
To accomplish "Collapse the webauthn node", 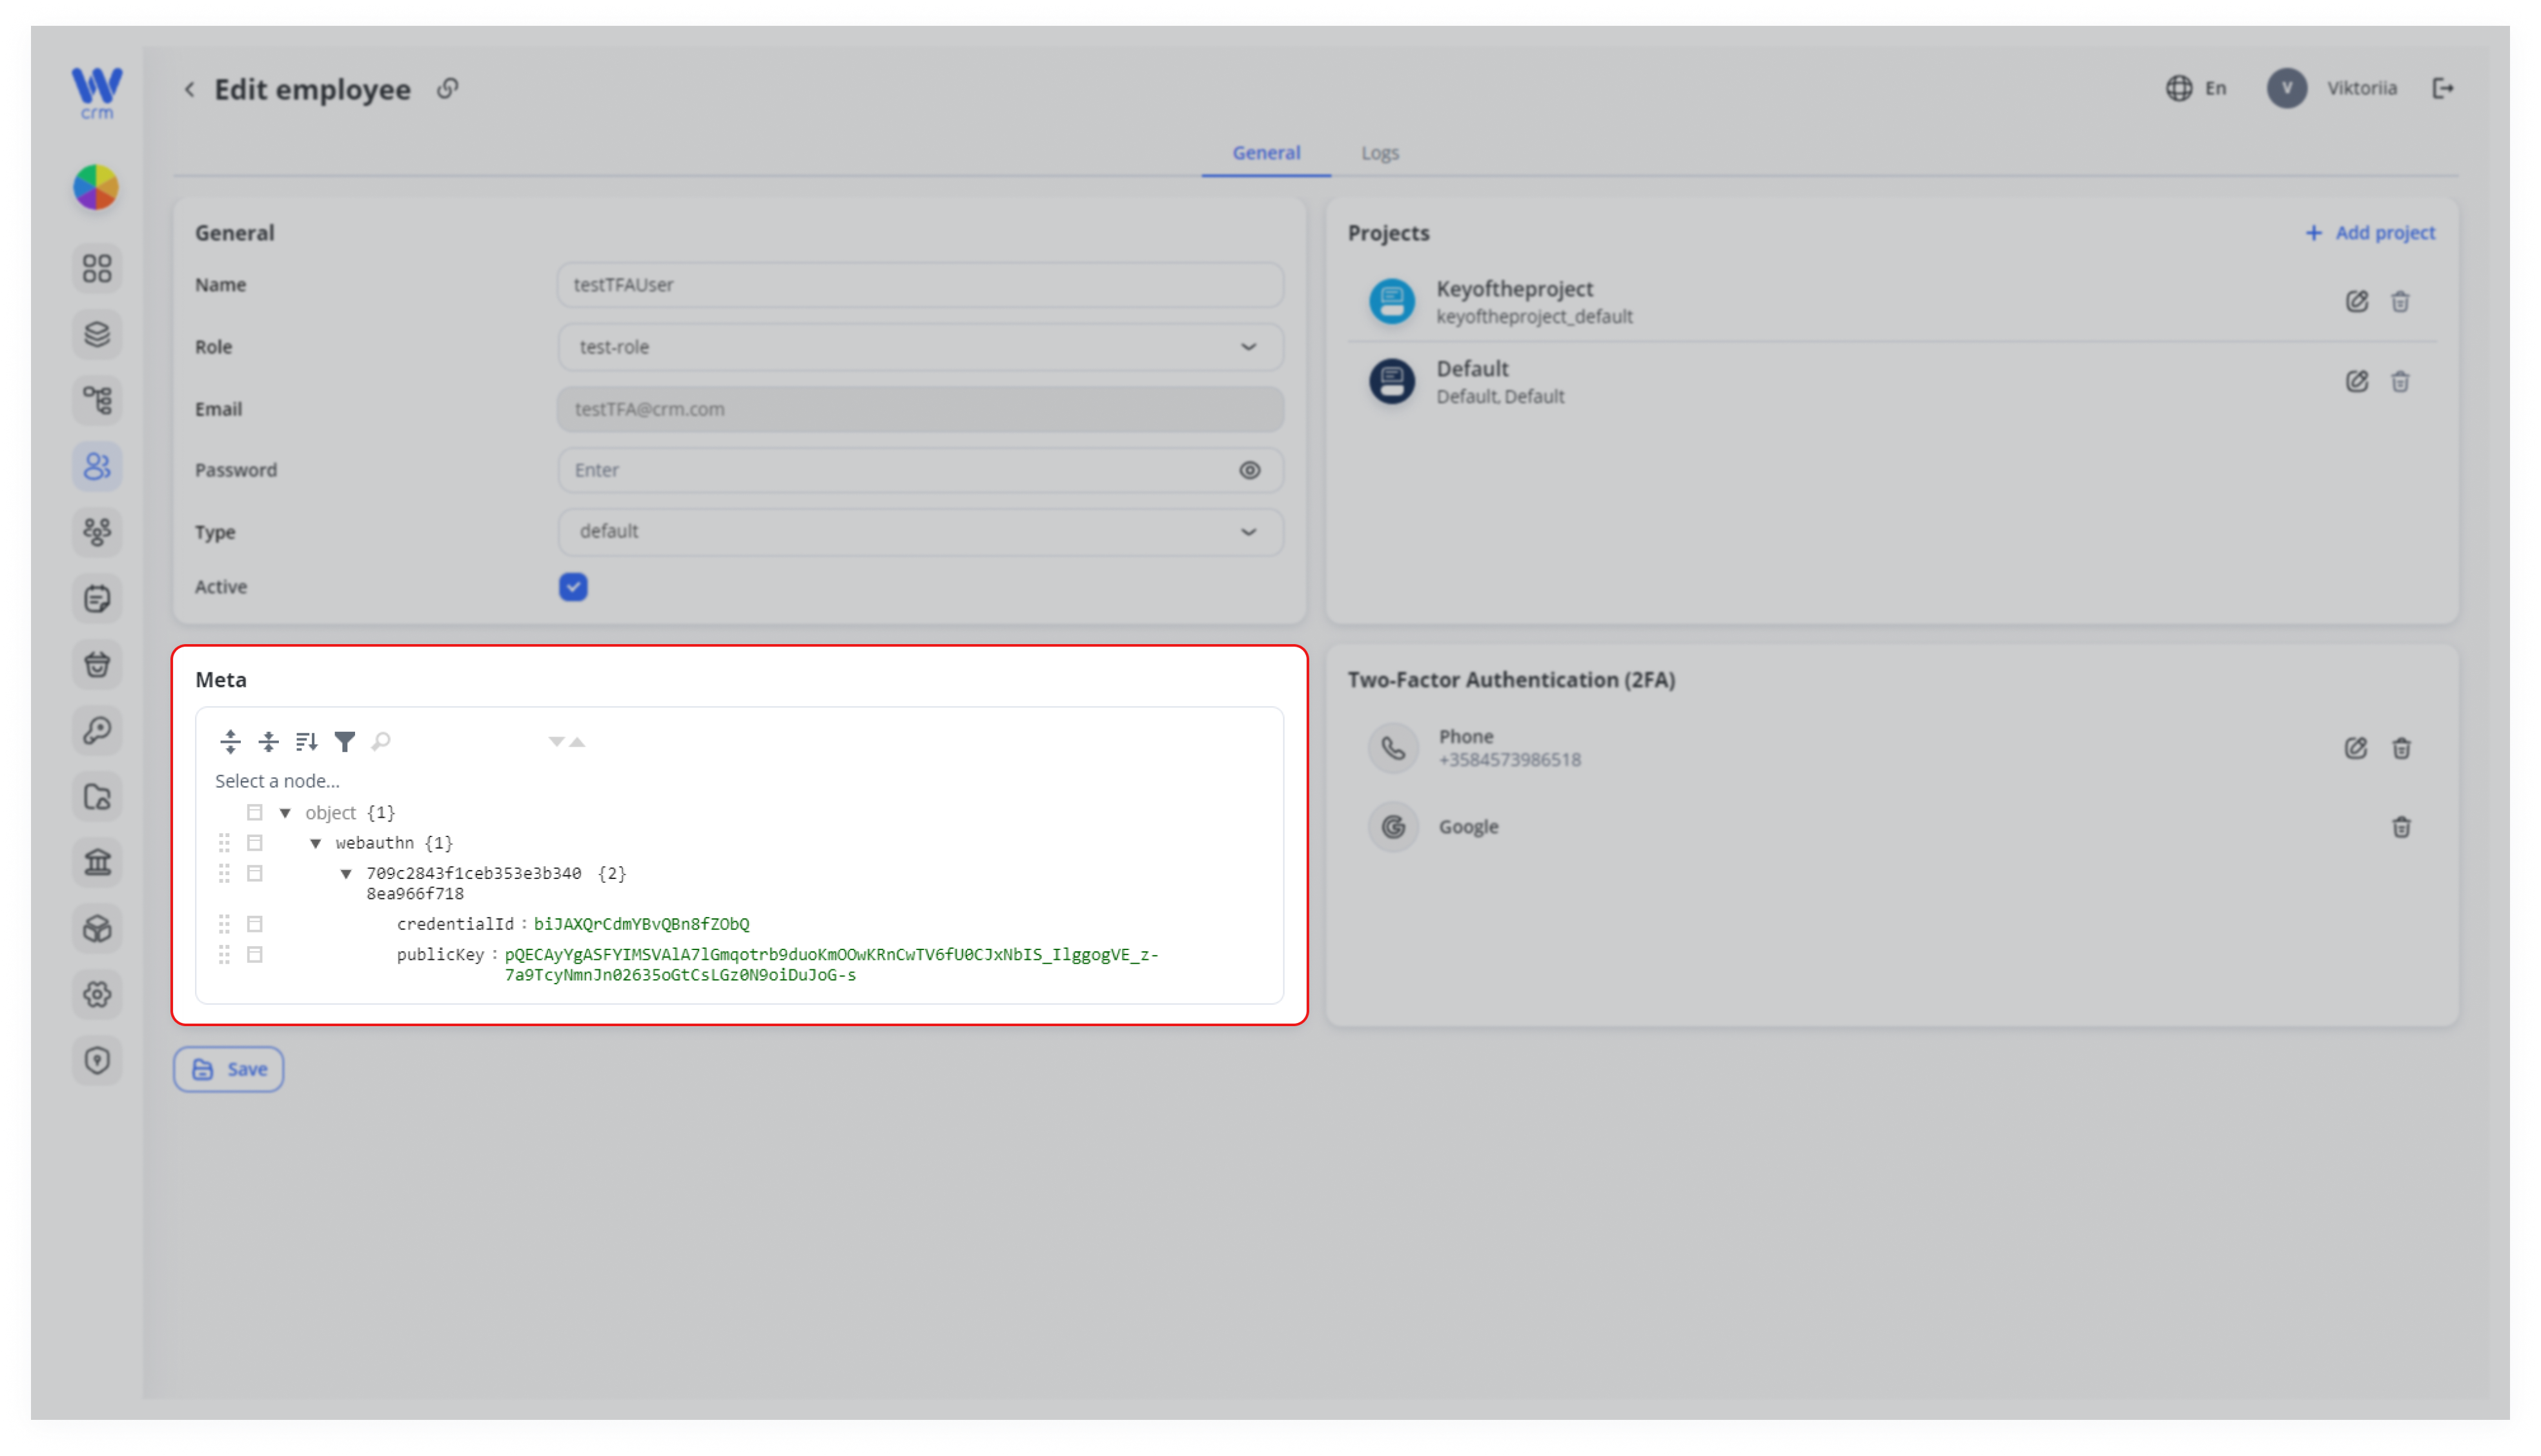I will point(316,844).
